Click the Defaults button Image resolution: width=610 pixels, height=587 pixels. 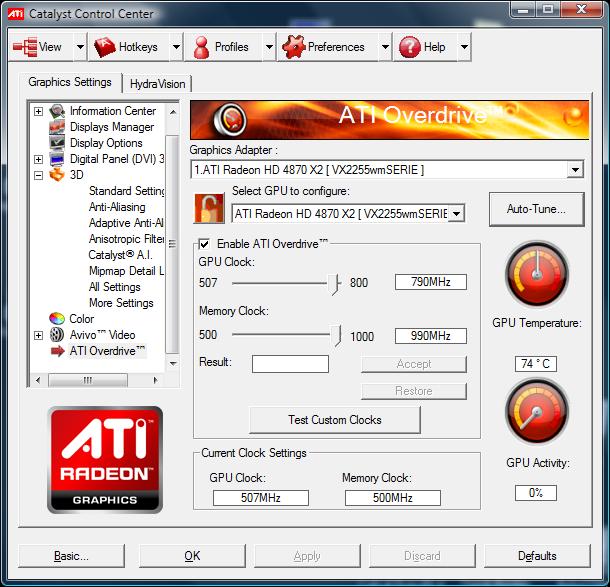click(x=537, y=556)
